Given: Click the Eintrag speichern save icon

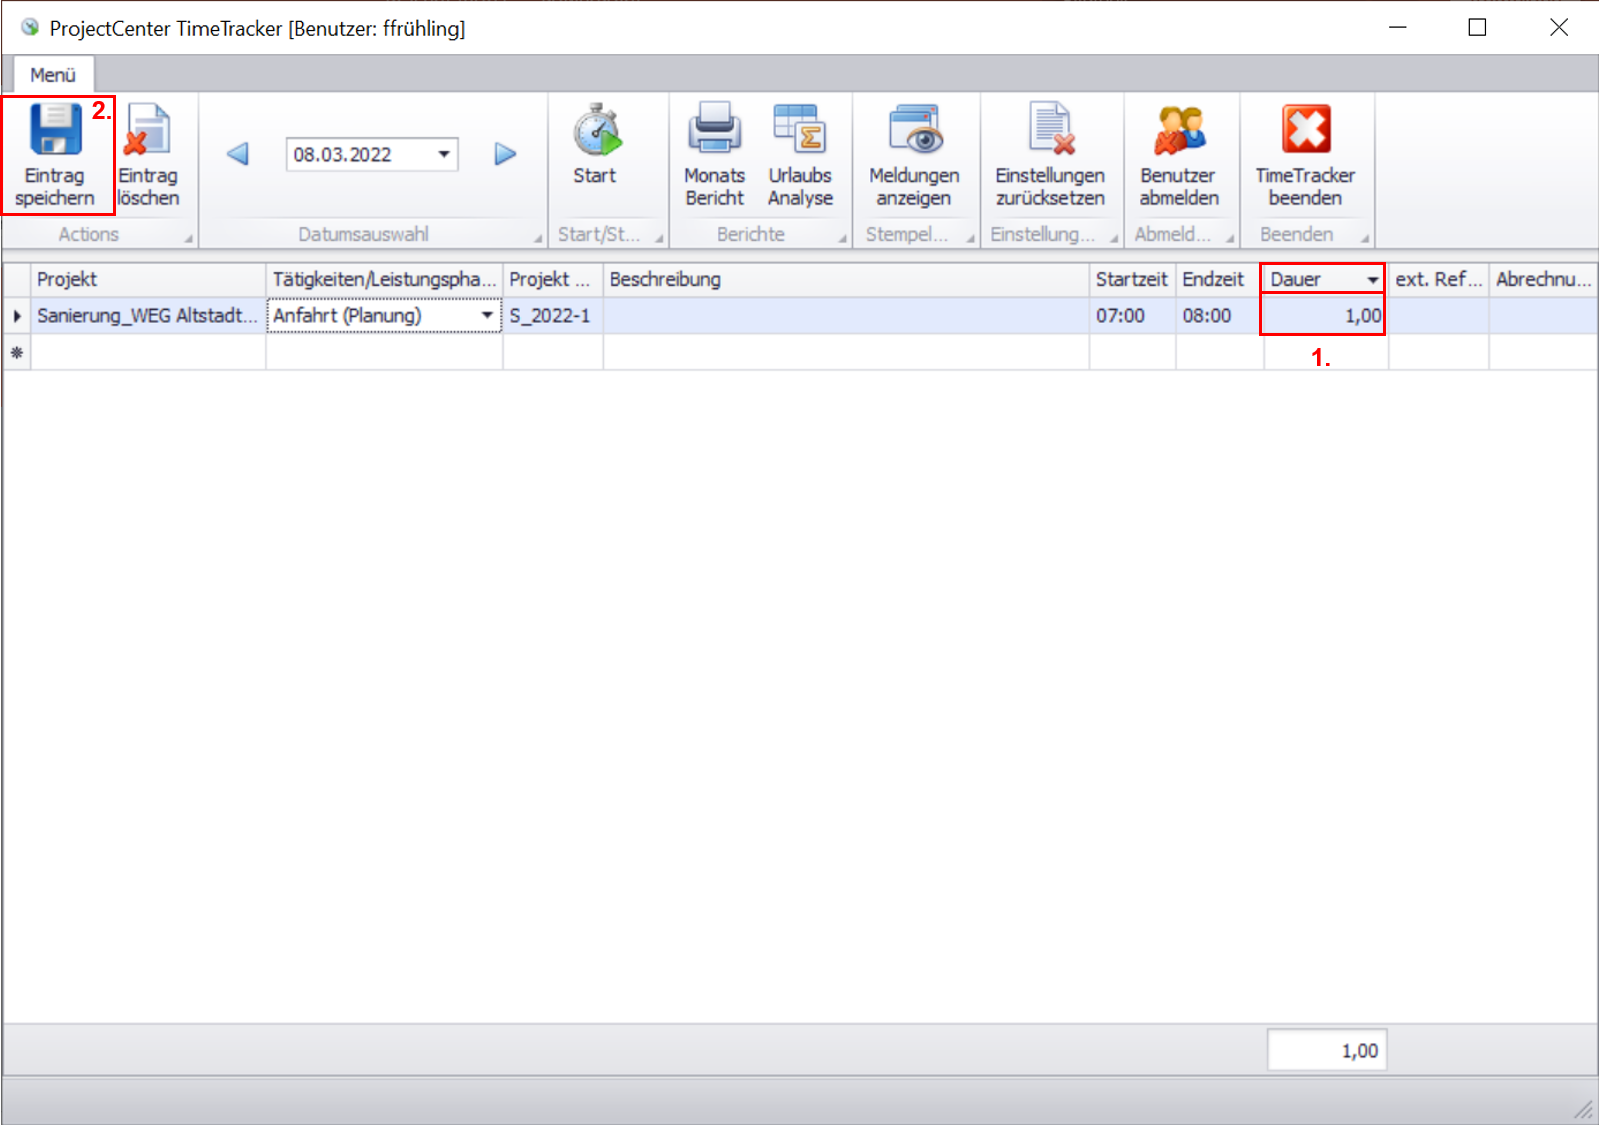Looking at the screenshot, I should 55,131.
